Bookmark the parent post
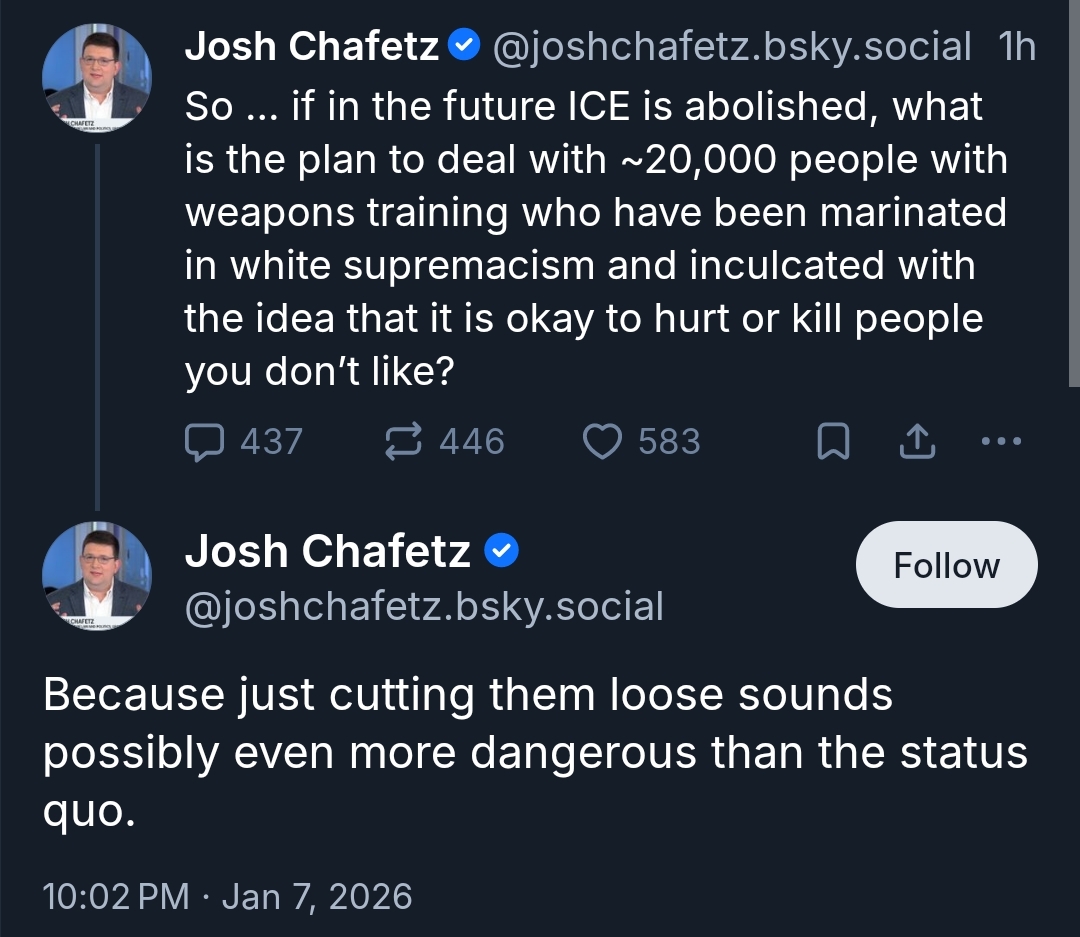 tap(833, 442)
